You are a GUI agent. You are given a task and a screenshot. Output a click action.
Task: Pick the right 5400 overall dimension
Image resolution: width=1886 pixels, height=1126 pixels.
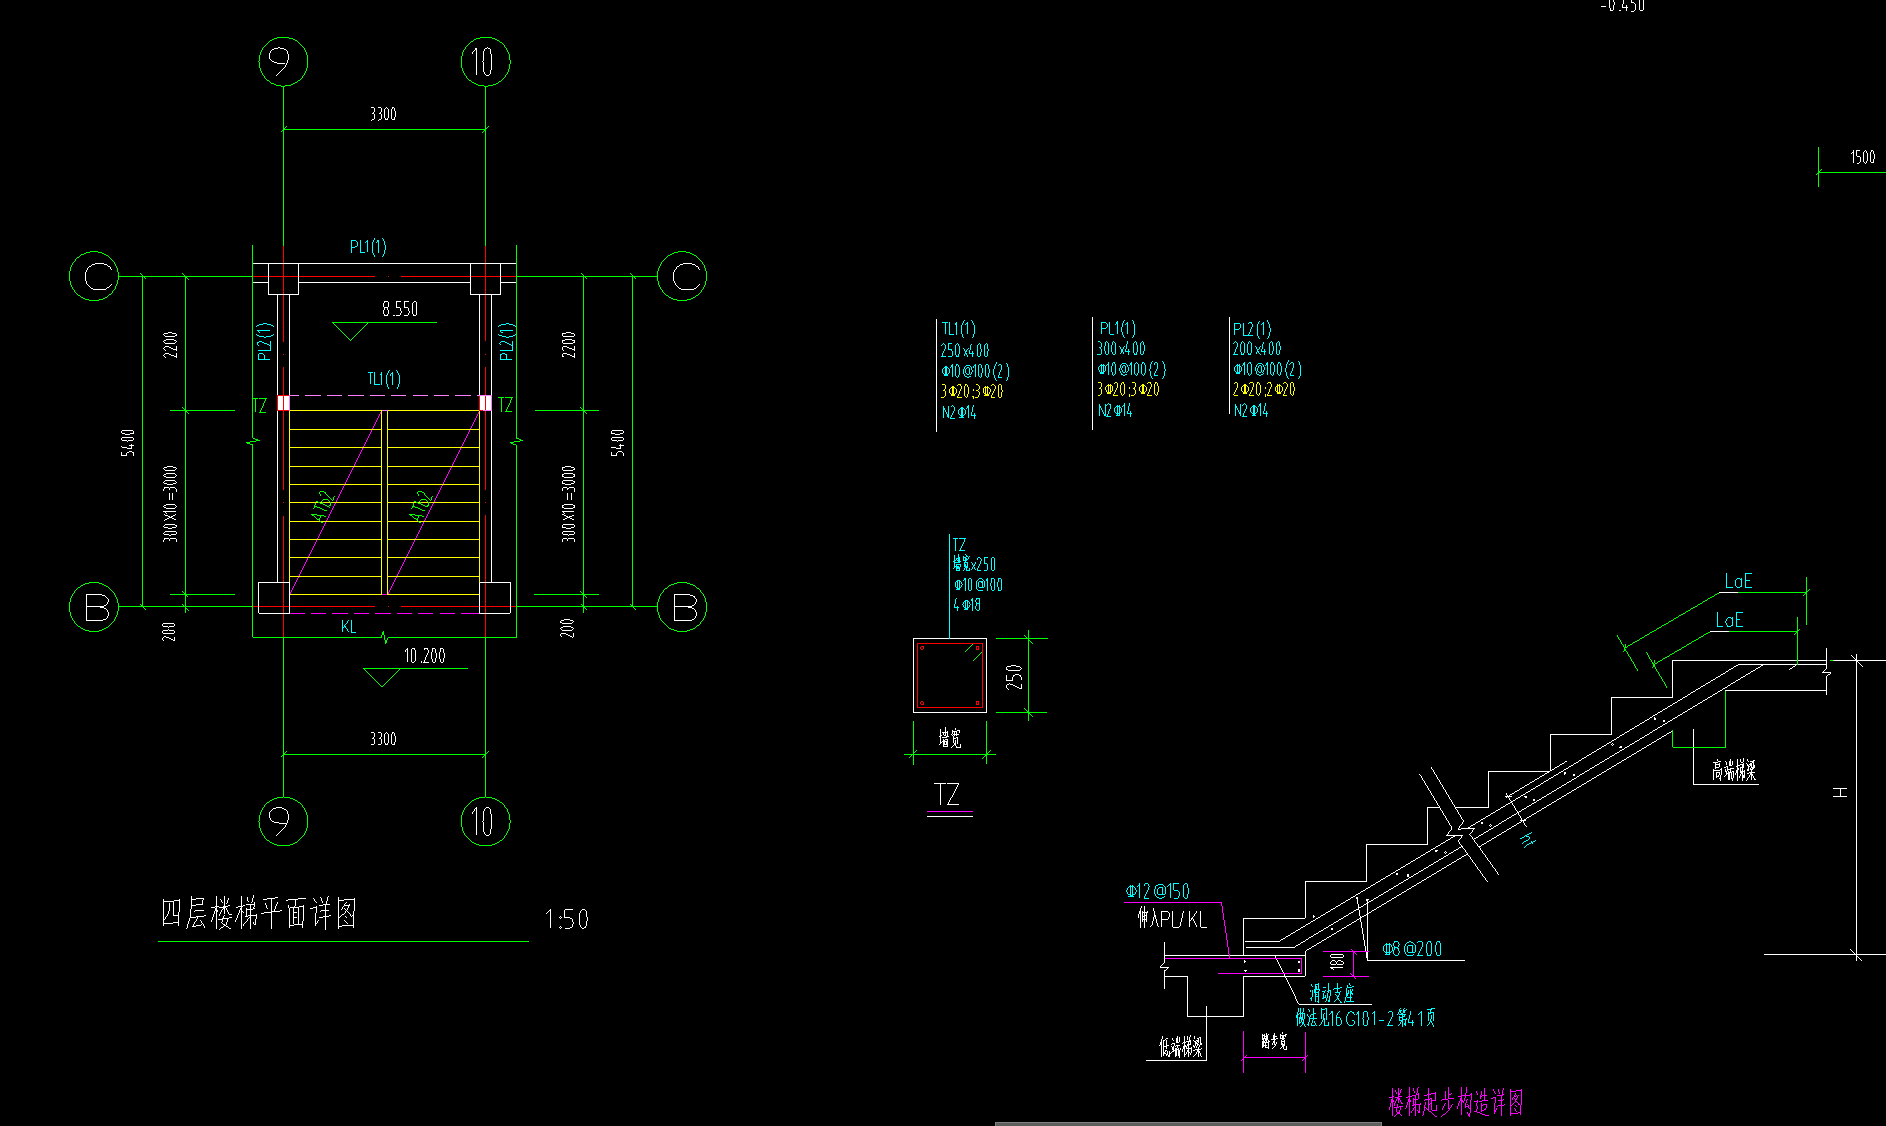[x=618, y=443]
